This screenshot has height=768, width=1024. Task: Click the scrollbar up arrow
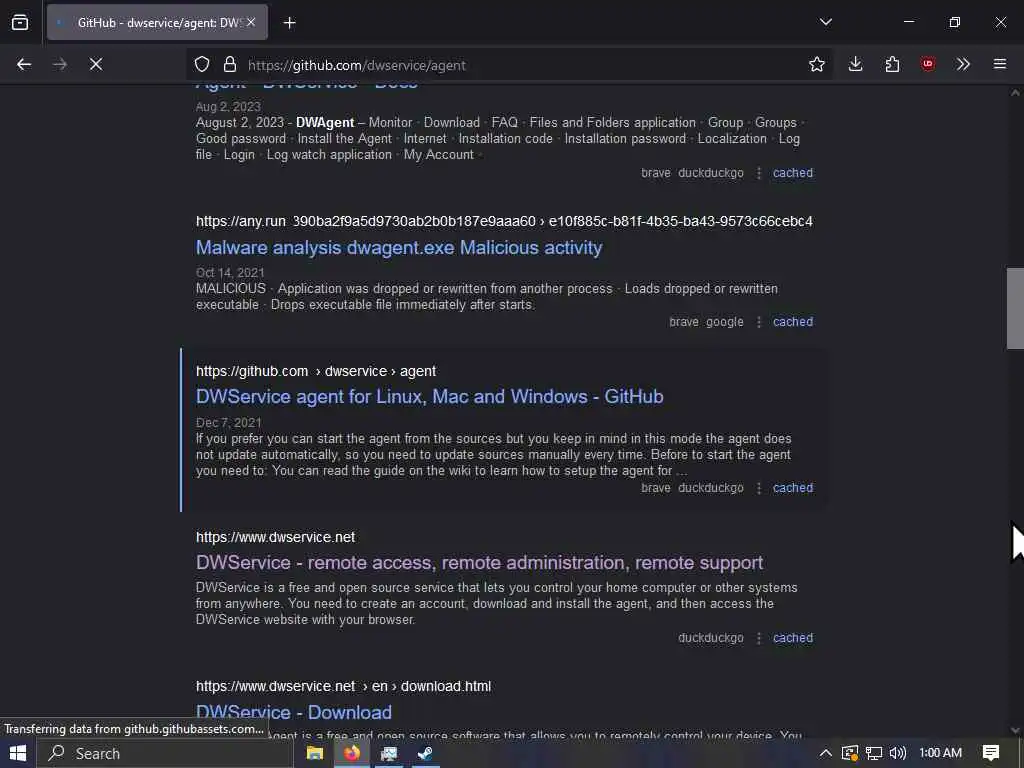[1015, 93]
